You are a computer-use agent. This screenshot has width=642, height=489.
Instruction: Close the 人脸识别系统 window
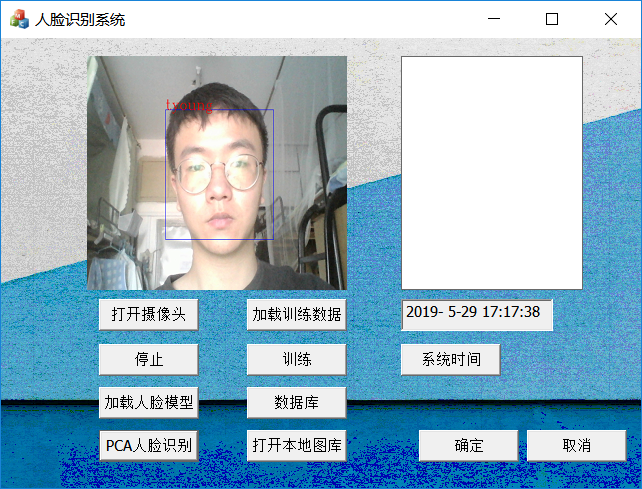coord(611,19)
